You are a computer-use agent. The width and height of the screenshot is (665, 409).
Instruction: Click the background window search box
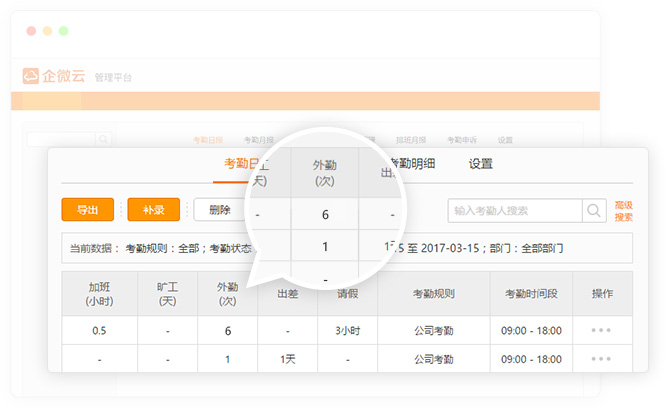[x=62, y=139]
